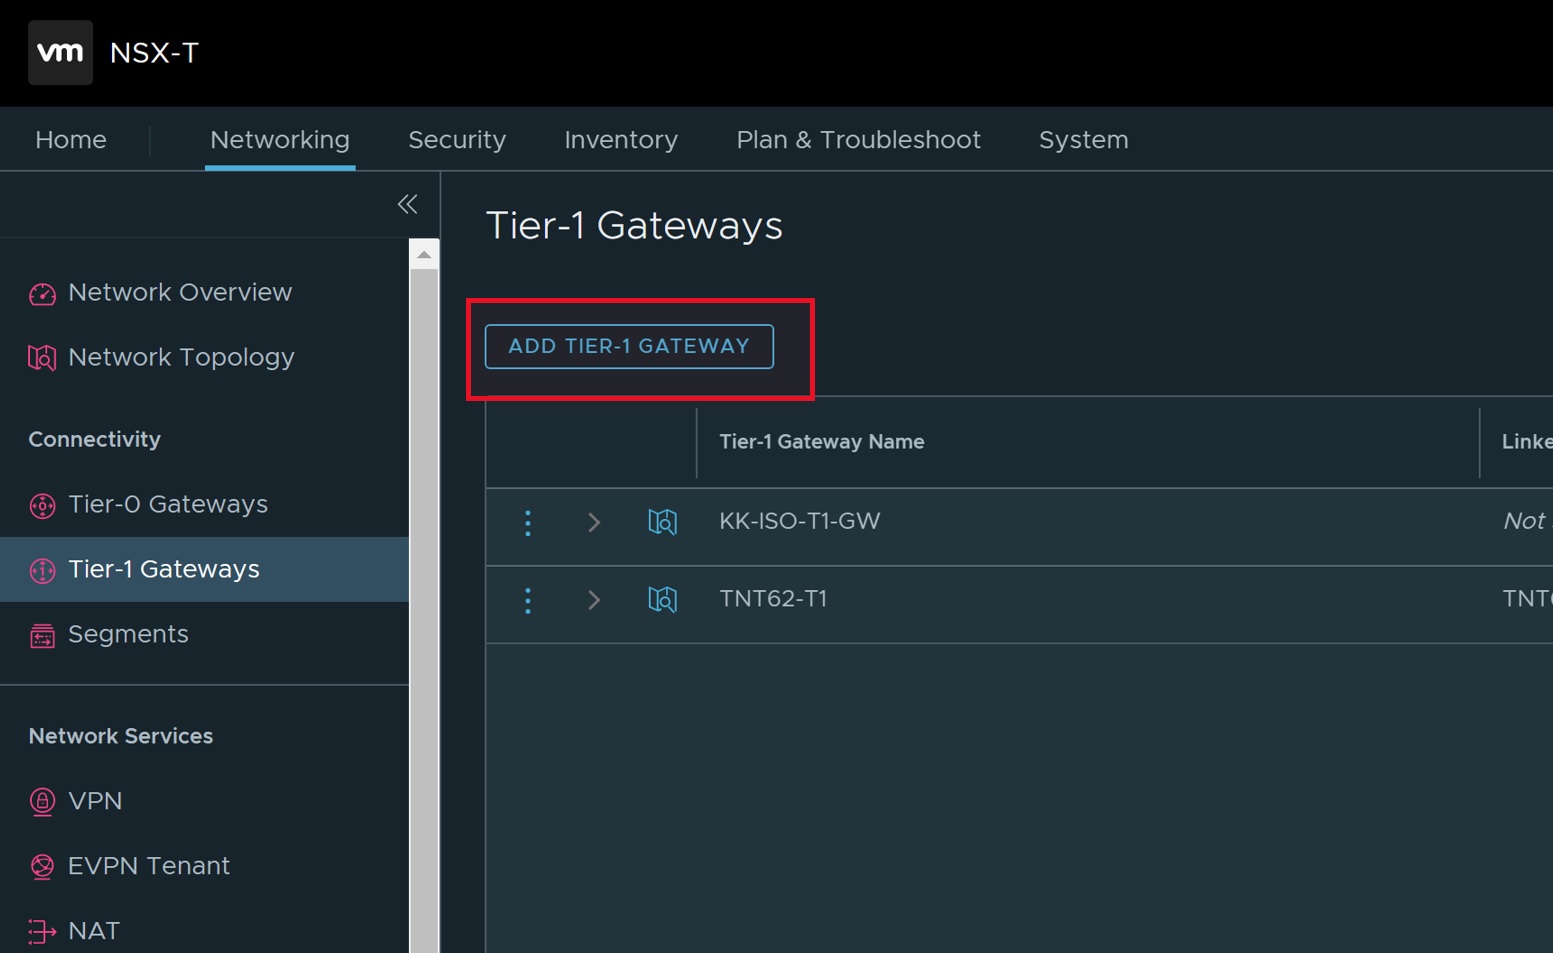Click the Connectivity section header
The height and width of the screenshot is (953, 1553).
click(x=94, y=440)
